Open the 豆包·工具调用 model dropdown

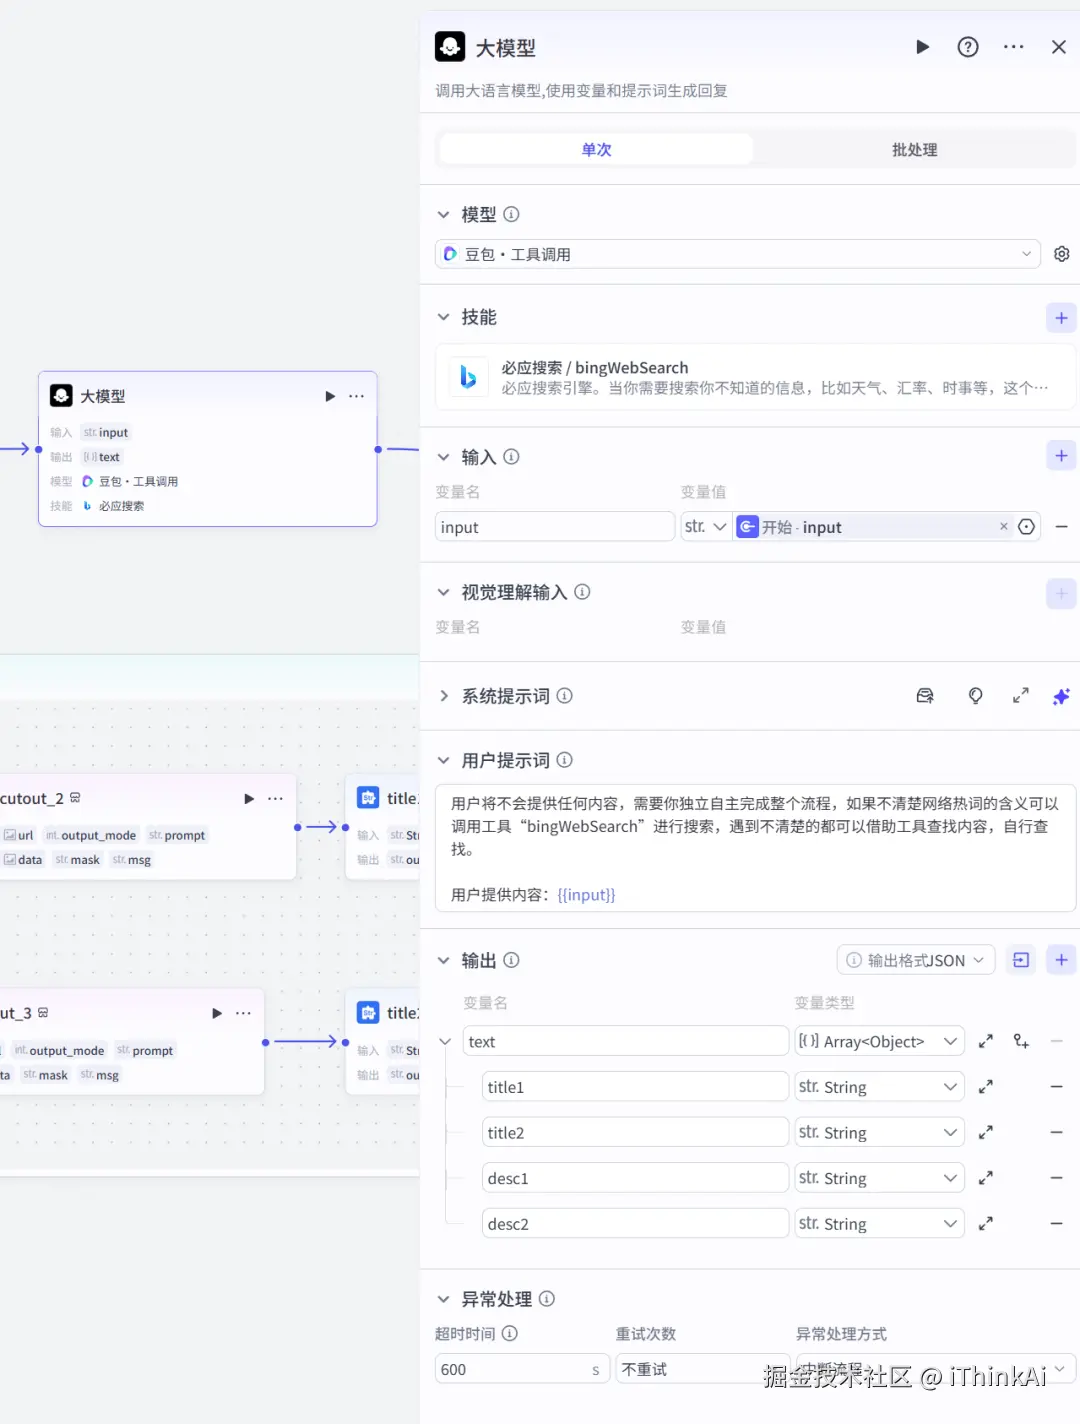pos(737,253)
